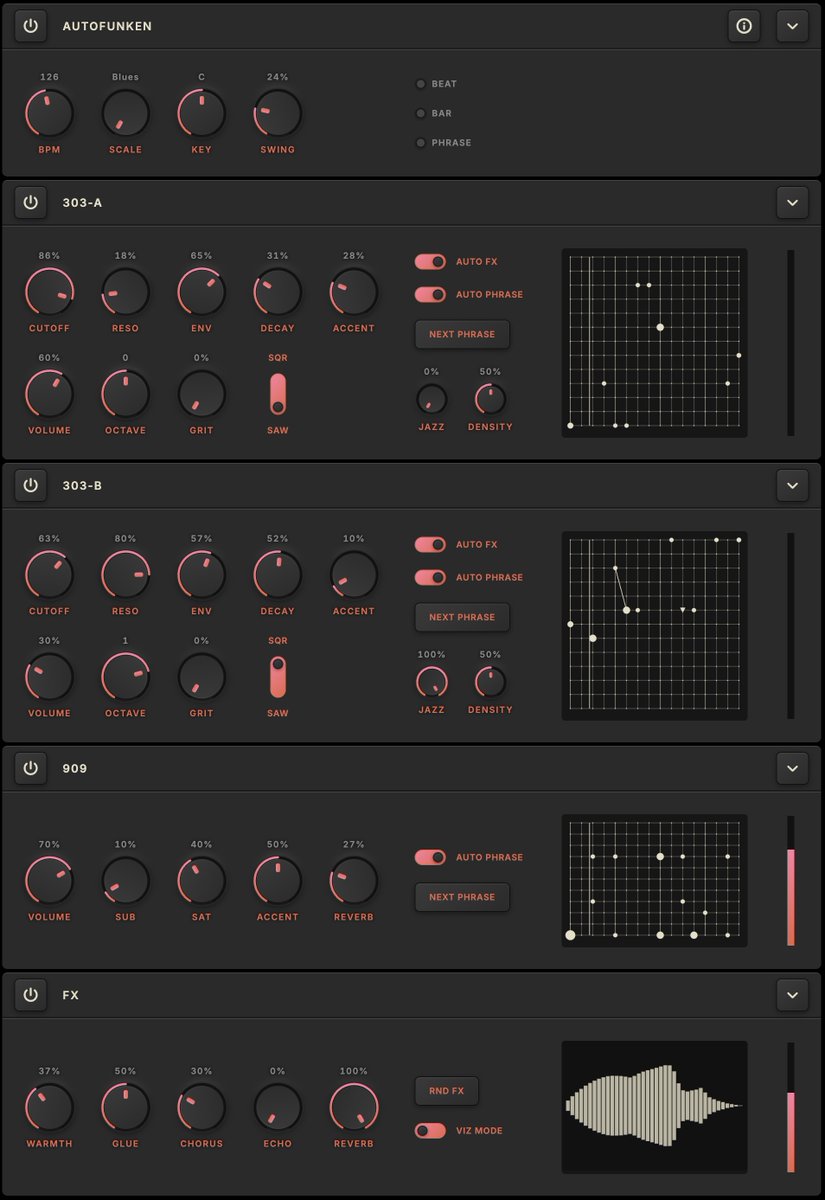825x1200 pixels.
Task: Click the 303-A ENV knob
Action: tap(201, 292)
